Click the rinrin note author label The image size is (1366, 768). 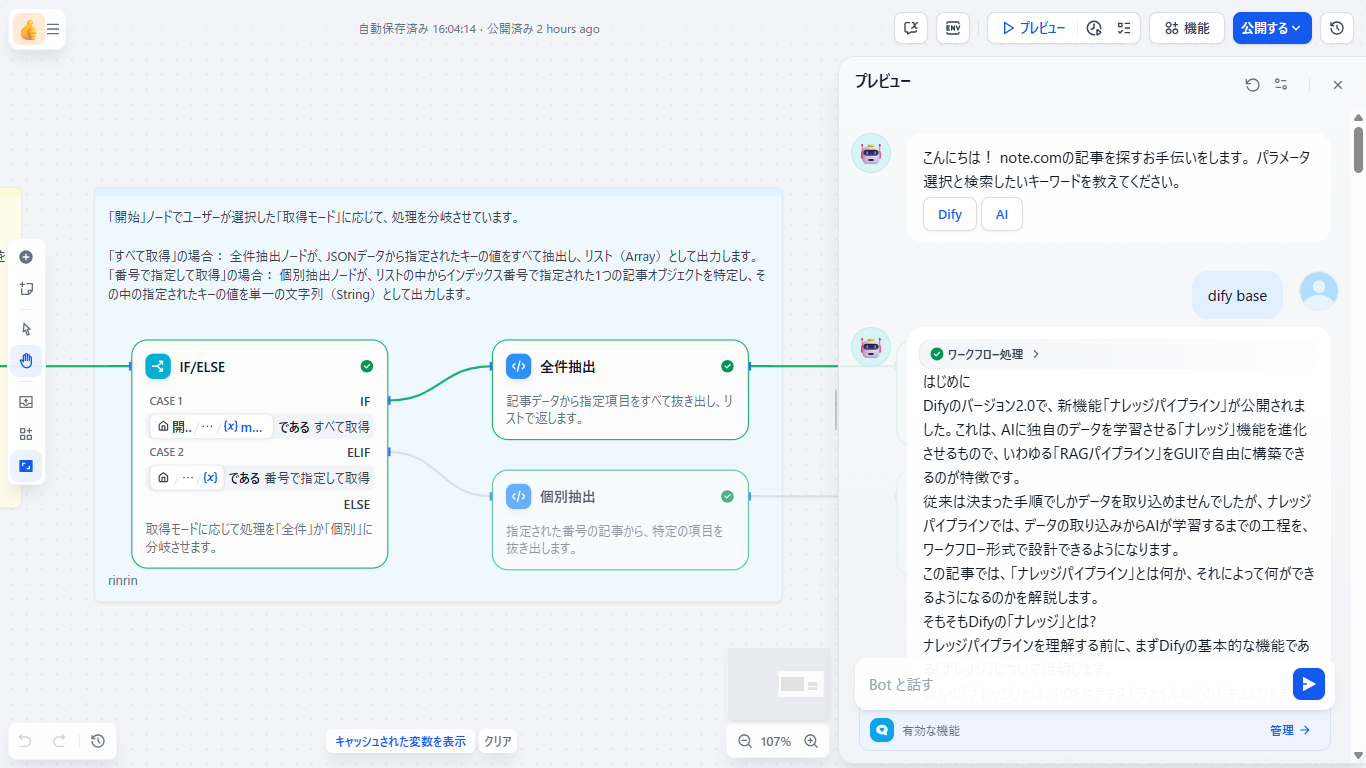click(x=123, y=581)
